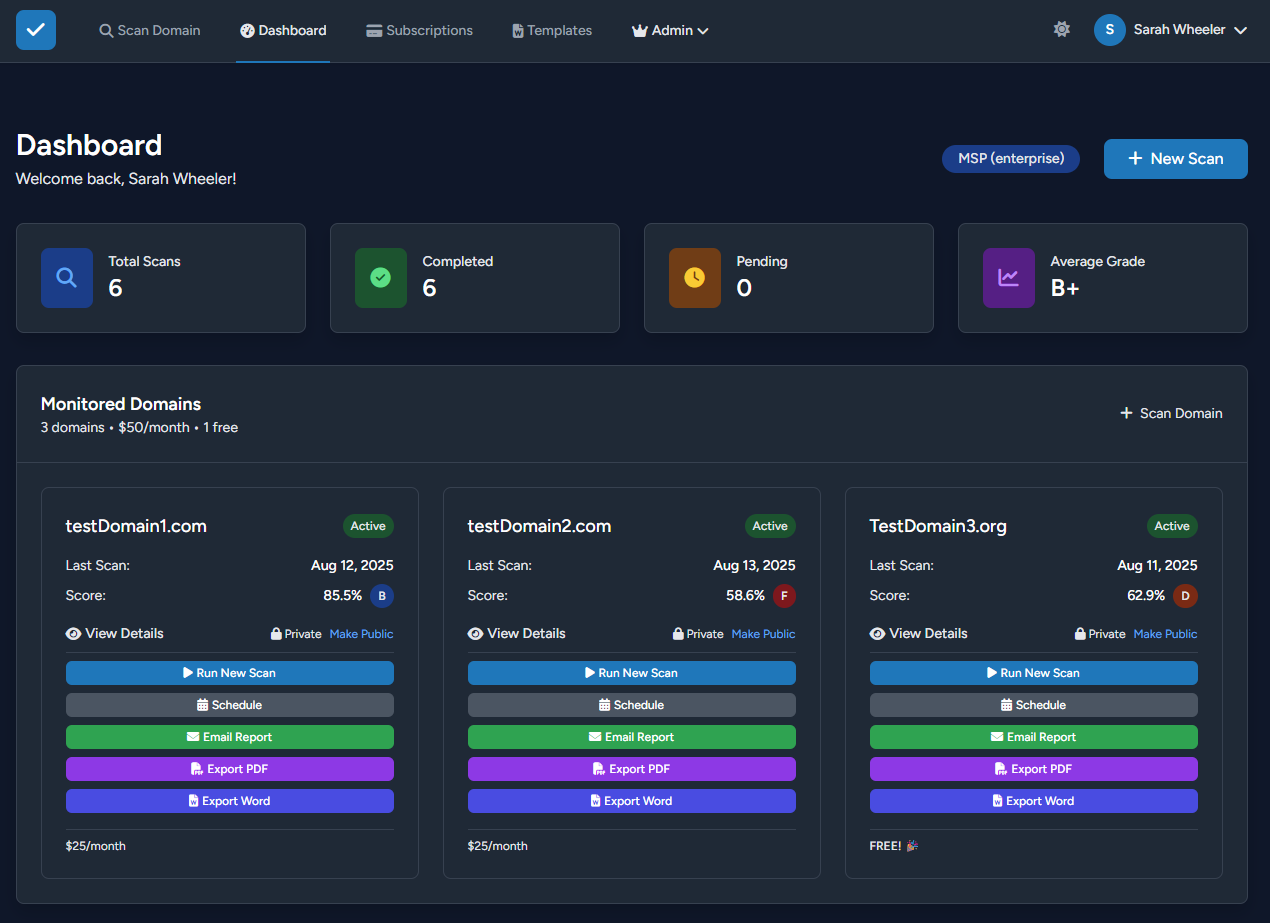
Task: Click the blue checkmark app logo
Action: pos(35,30)
